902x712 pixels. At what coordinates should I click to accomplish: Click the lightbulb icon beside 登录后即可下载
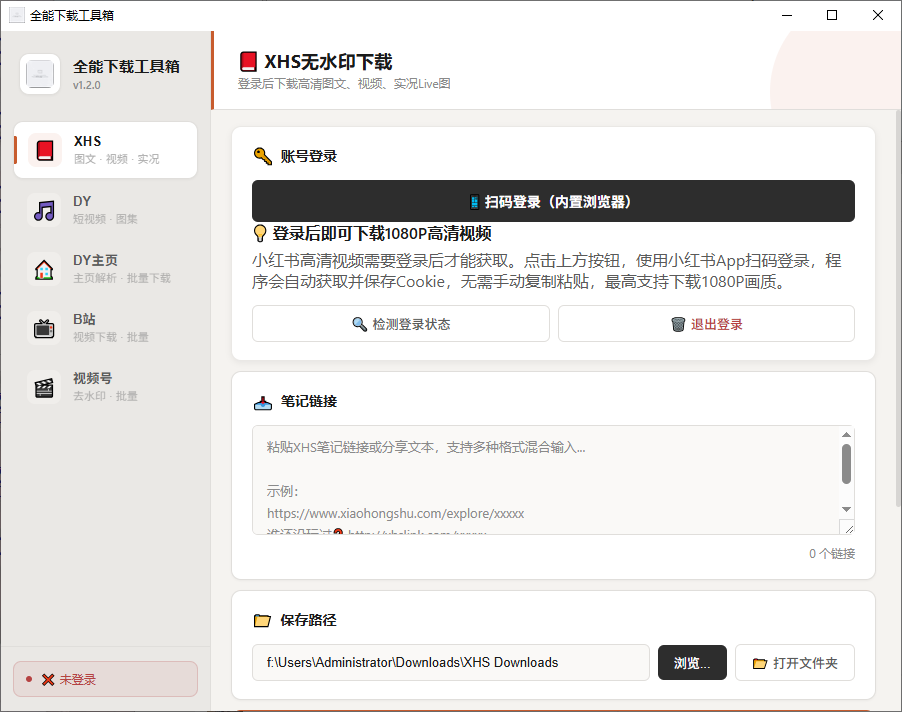260,233
